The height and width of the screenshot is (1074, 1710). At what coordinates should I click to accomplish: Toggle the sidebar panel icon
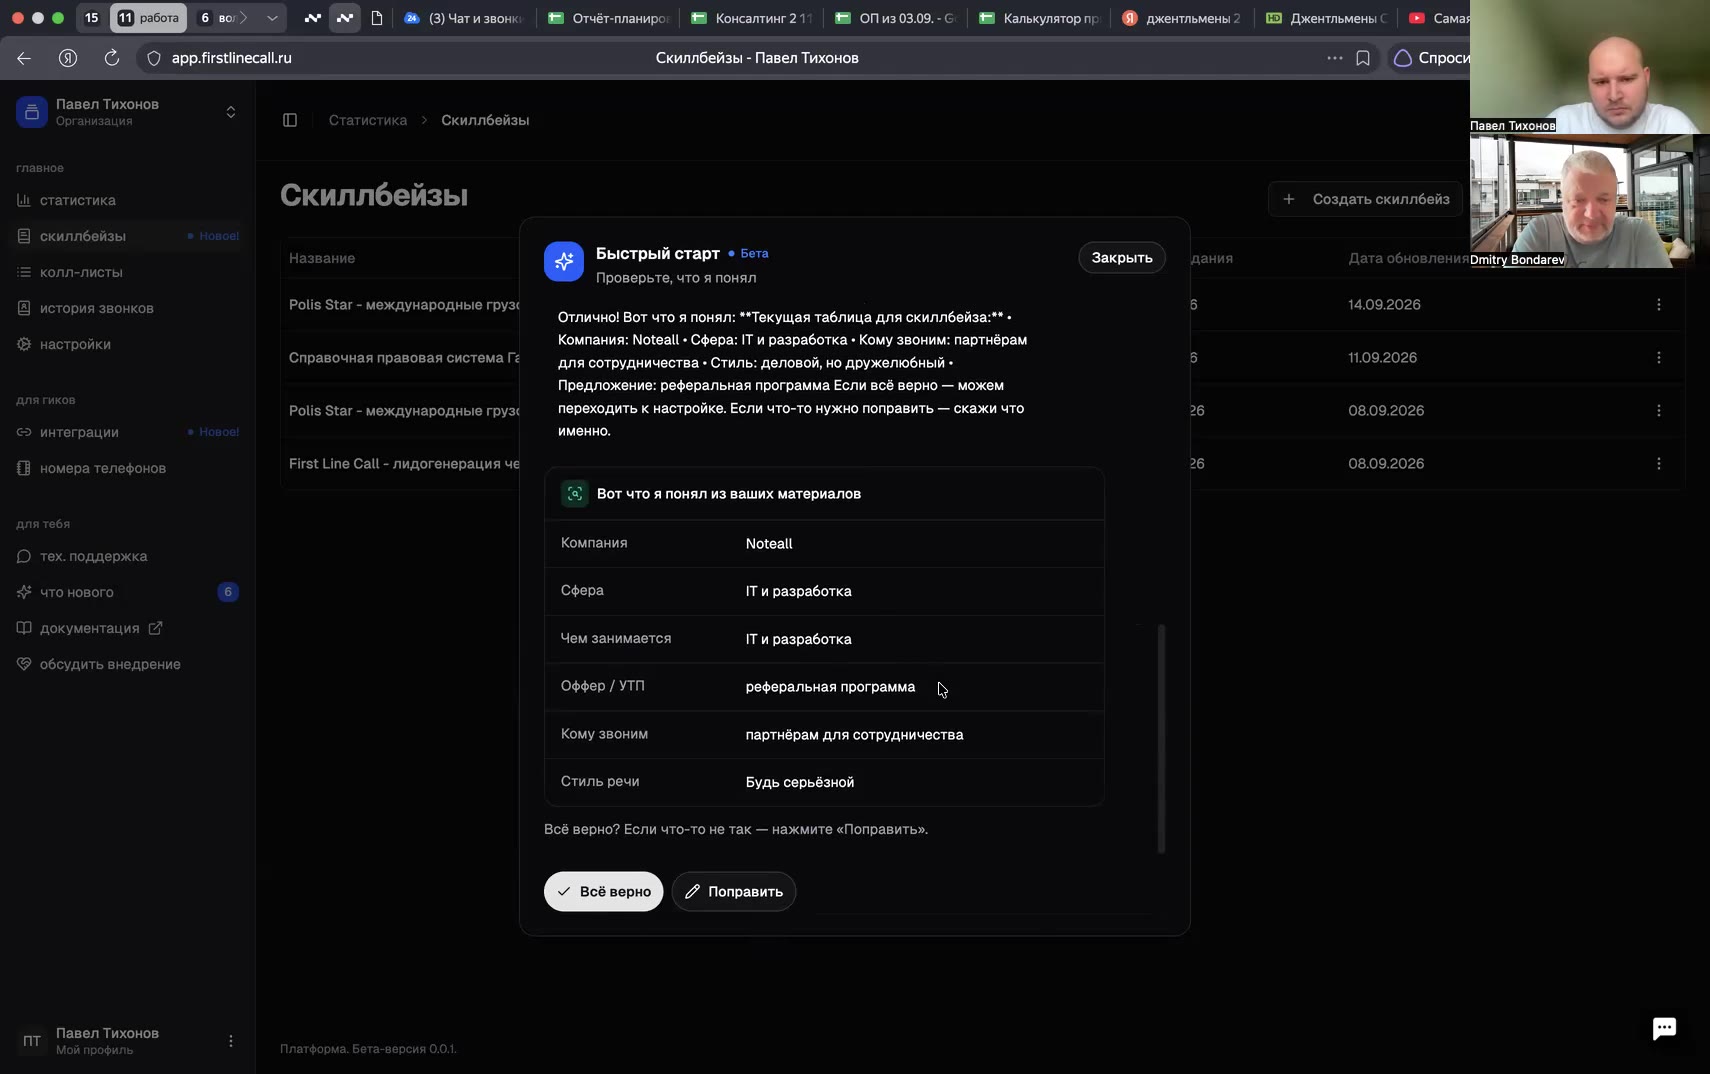point(290,120)
